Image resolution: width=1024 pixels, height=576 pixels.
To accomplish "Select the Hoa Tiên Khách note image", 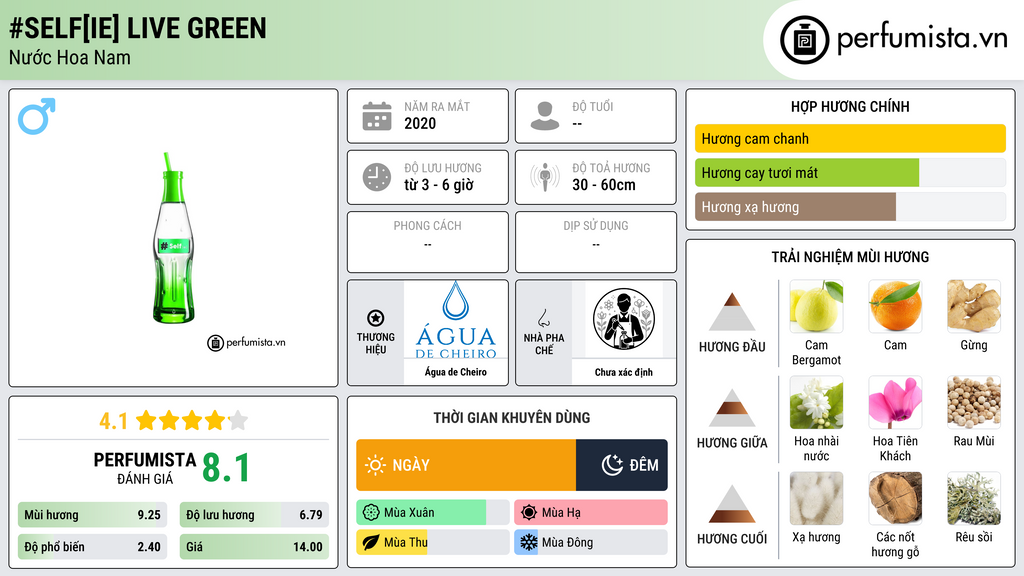I will point(895,402).
